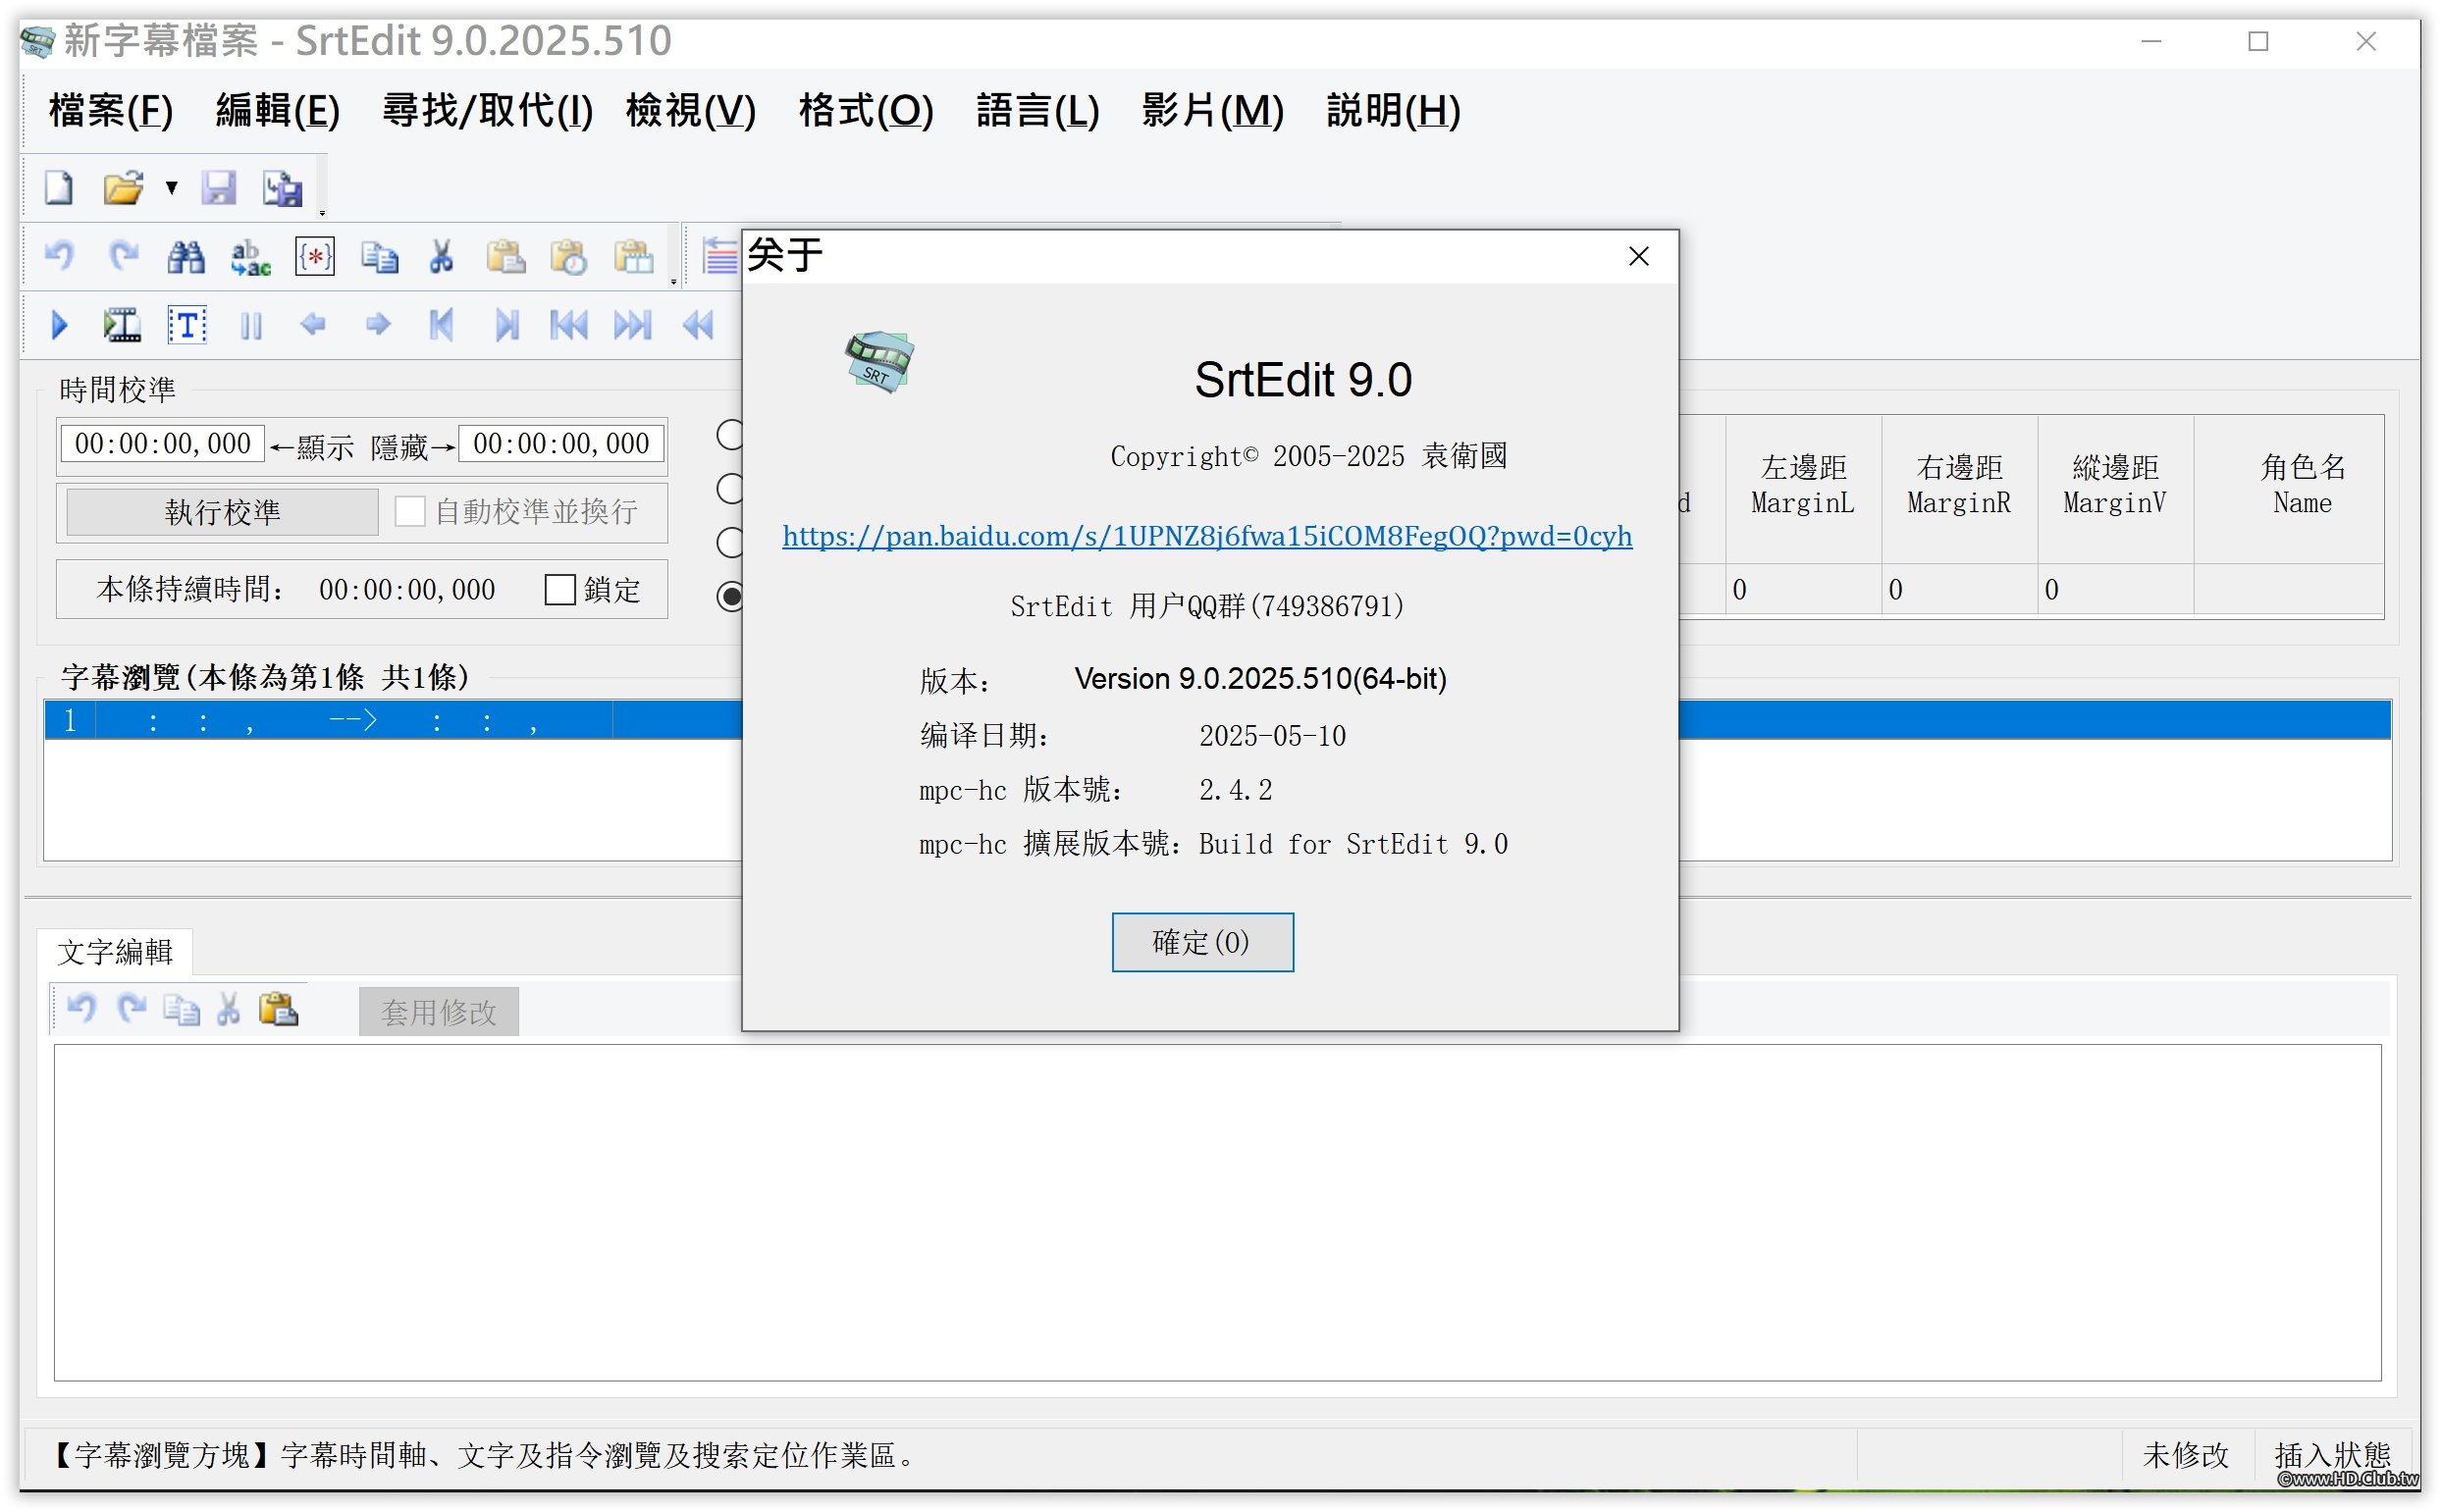Open the 檢視(V) menu
Image resolution: width=2441 pixels, height=1512 pixels.
[x=691, y=110]
